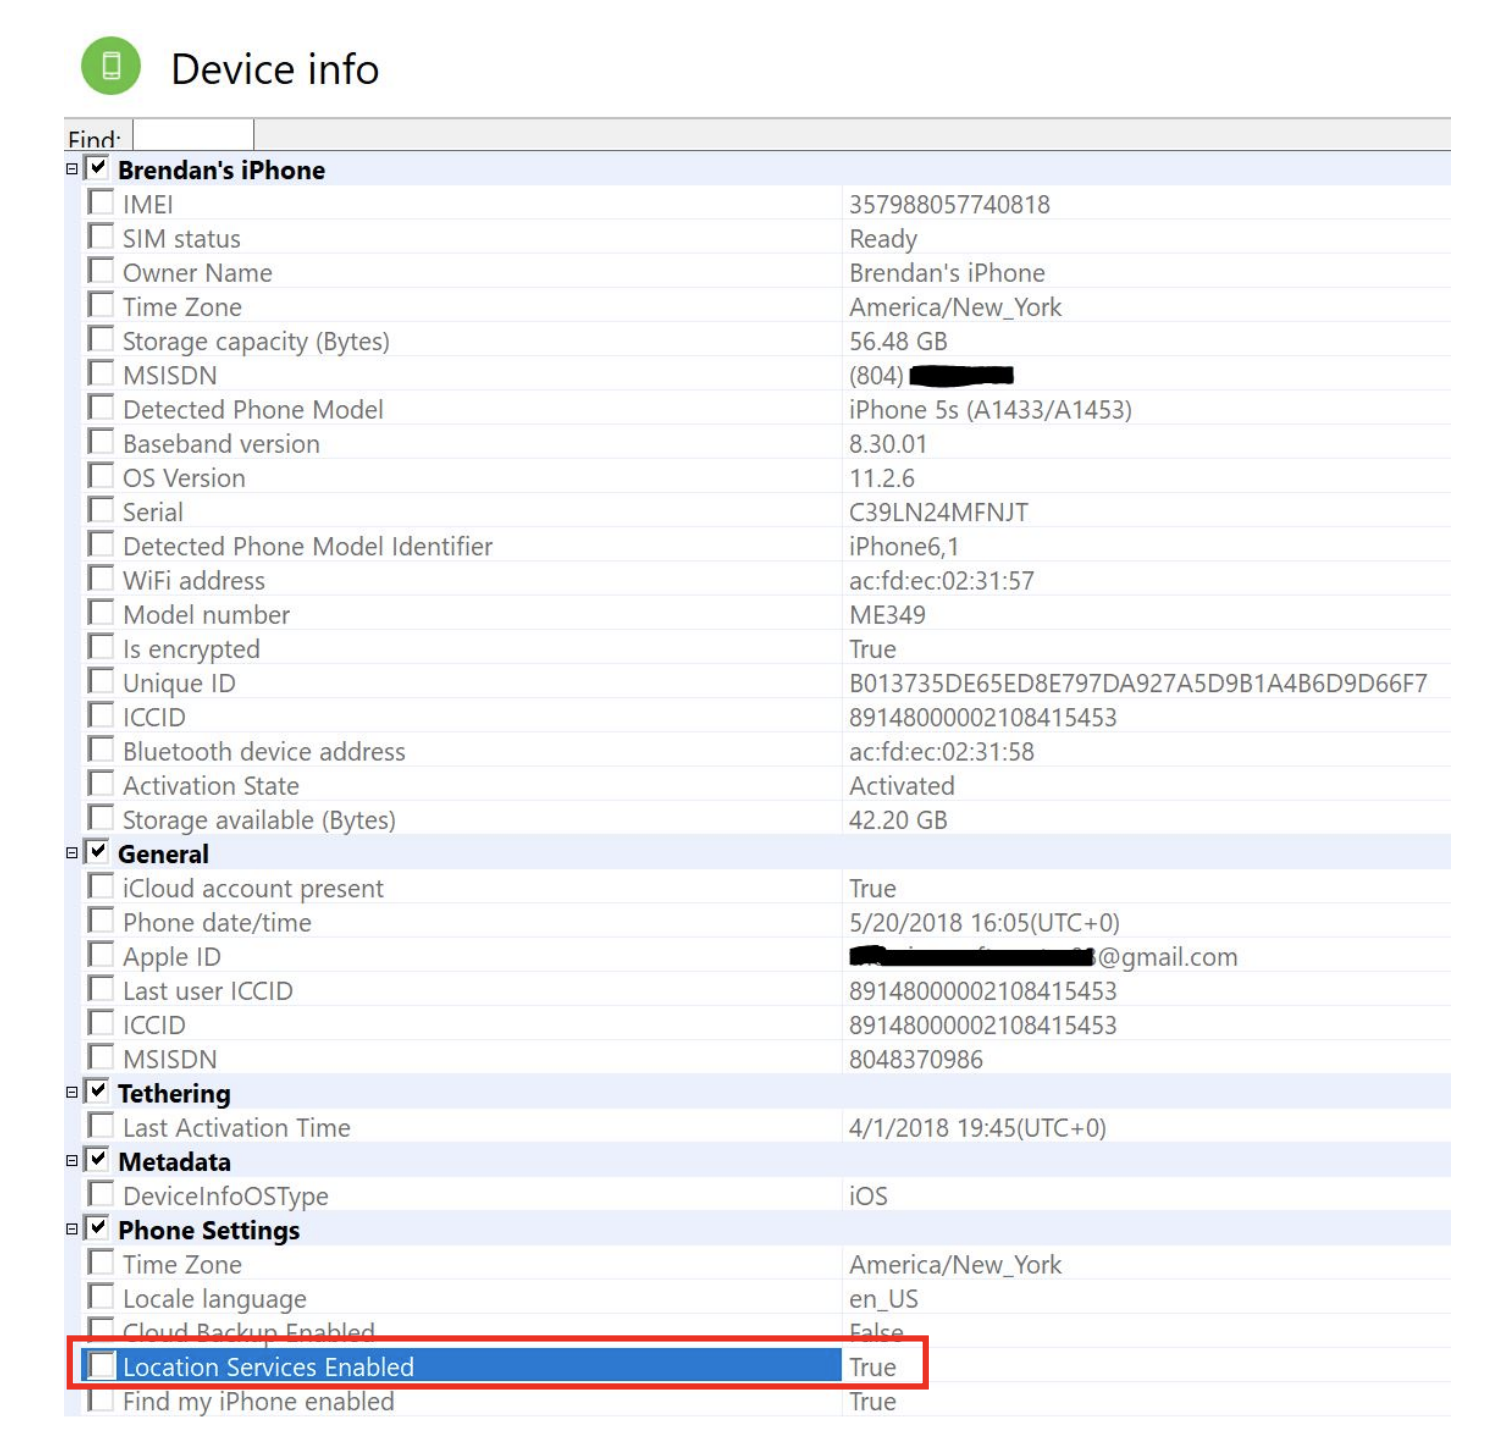The width and height of the screenshot is (1500, 1438).
Task: Select Bluetooth address ac:fd:ec:02:31:58
Action: pos(941,751)
